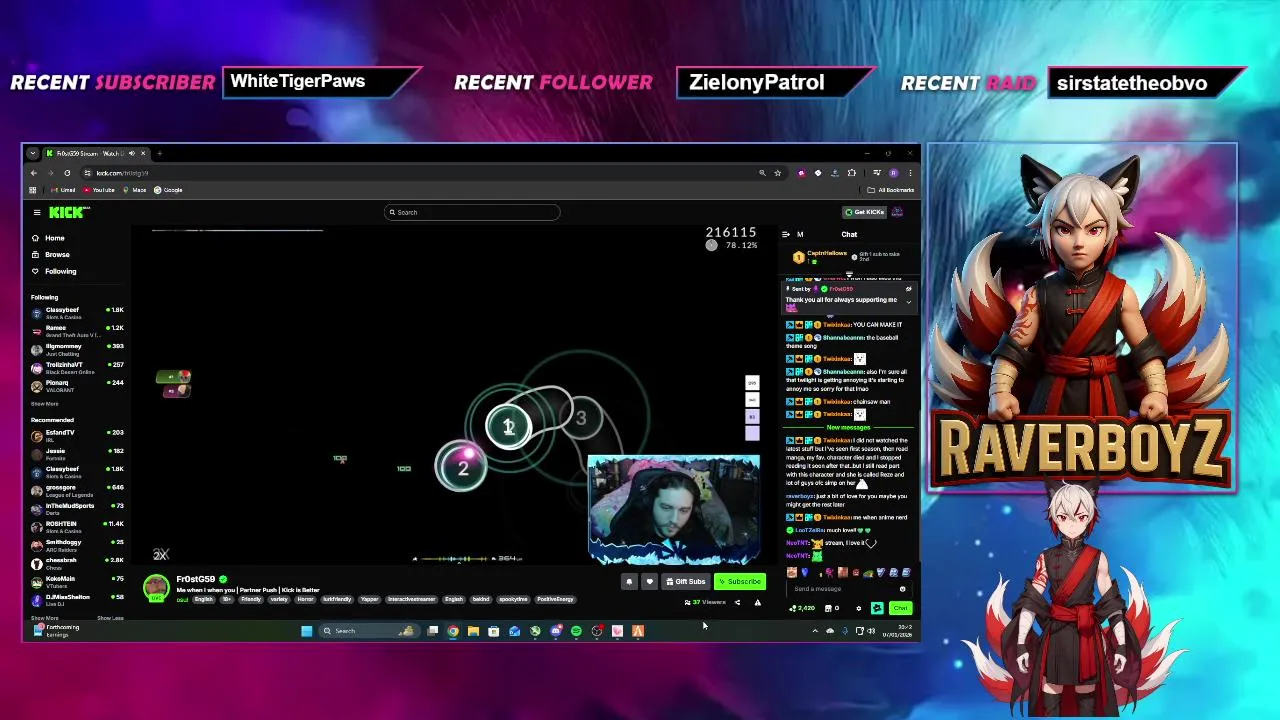Expand recommended list via bottom Show More

(x=44, y=618)
